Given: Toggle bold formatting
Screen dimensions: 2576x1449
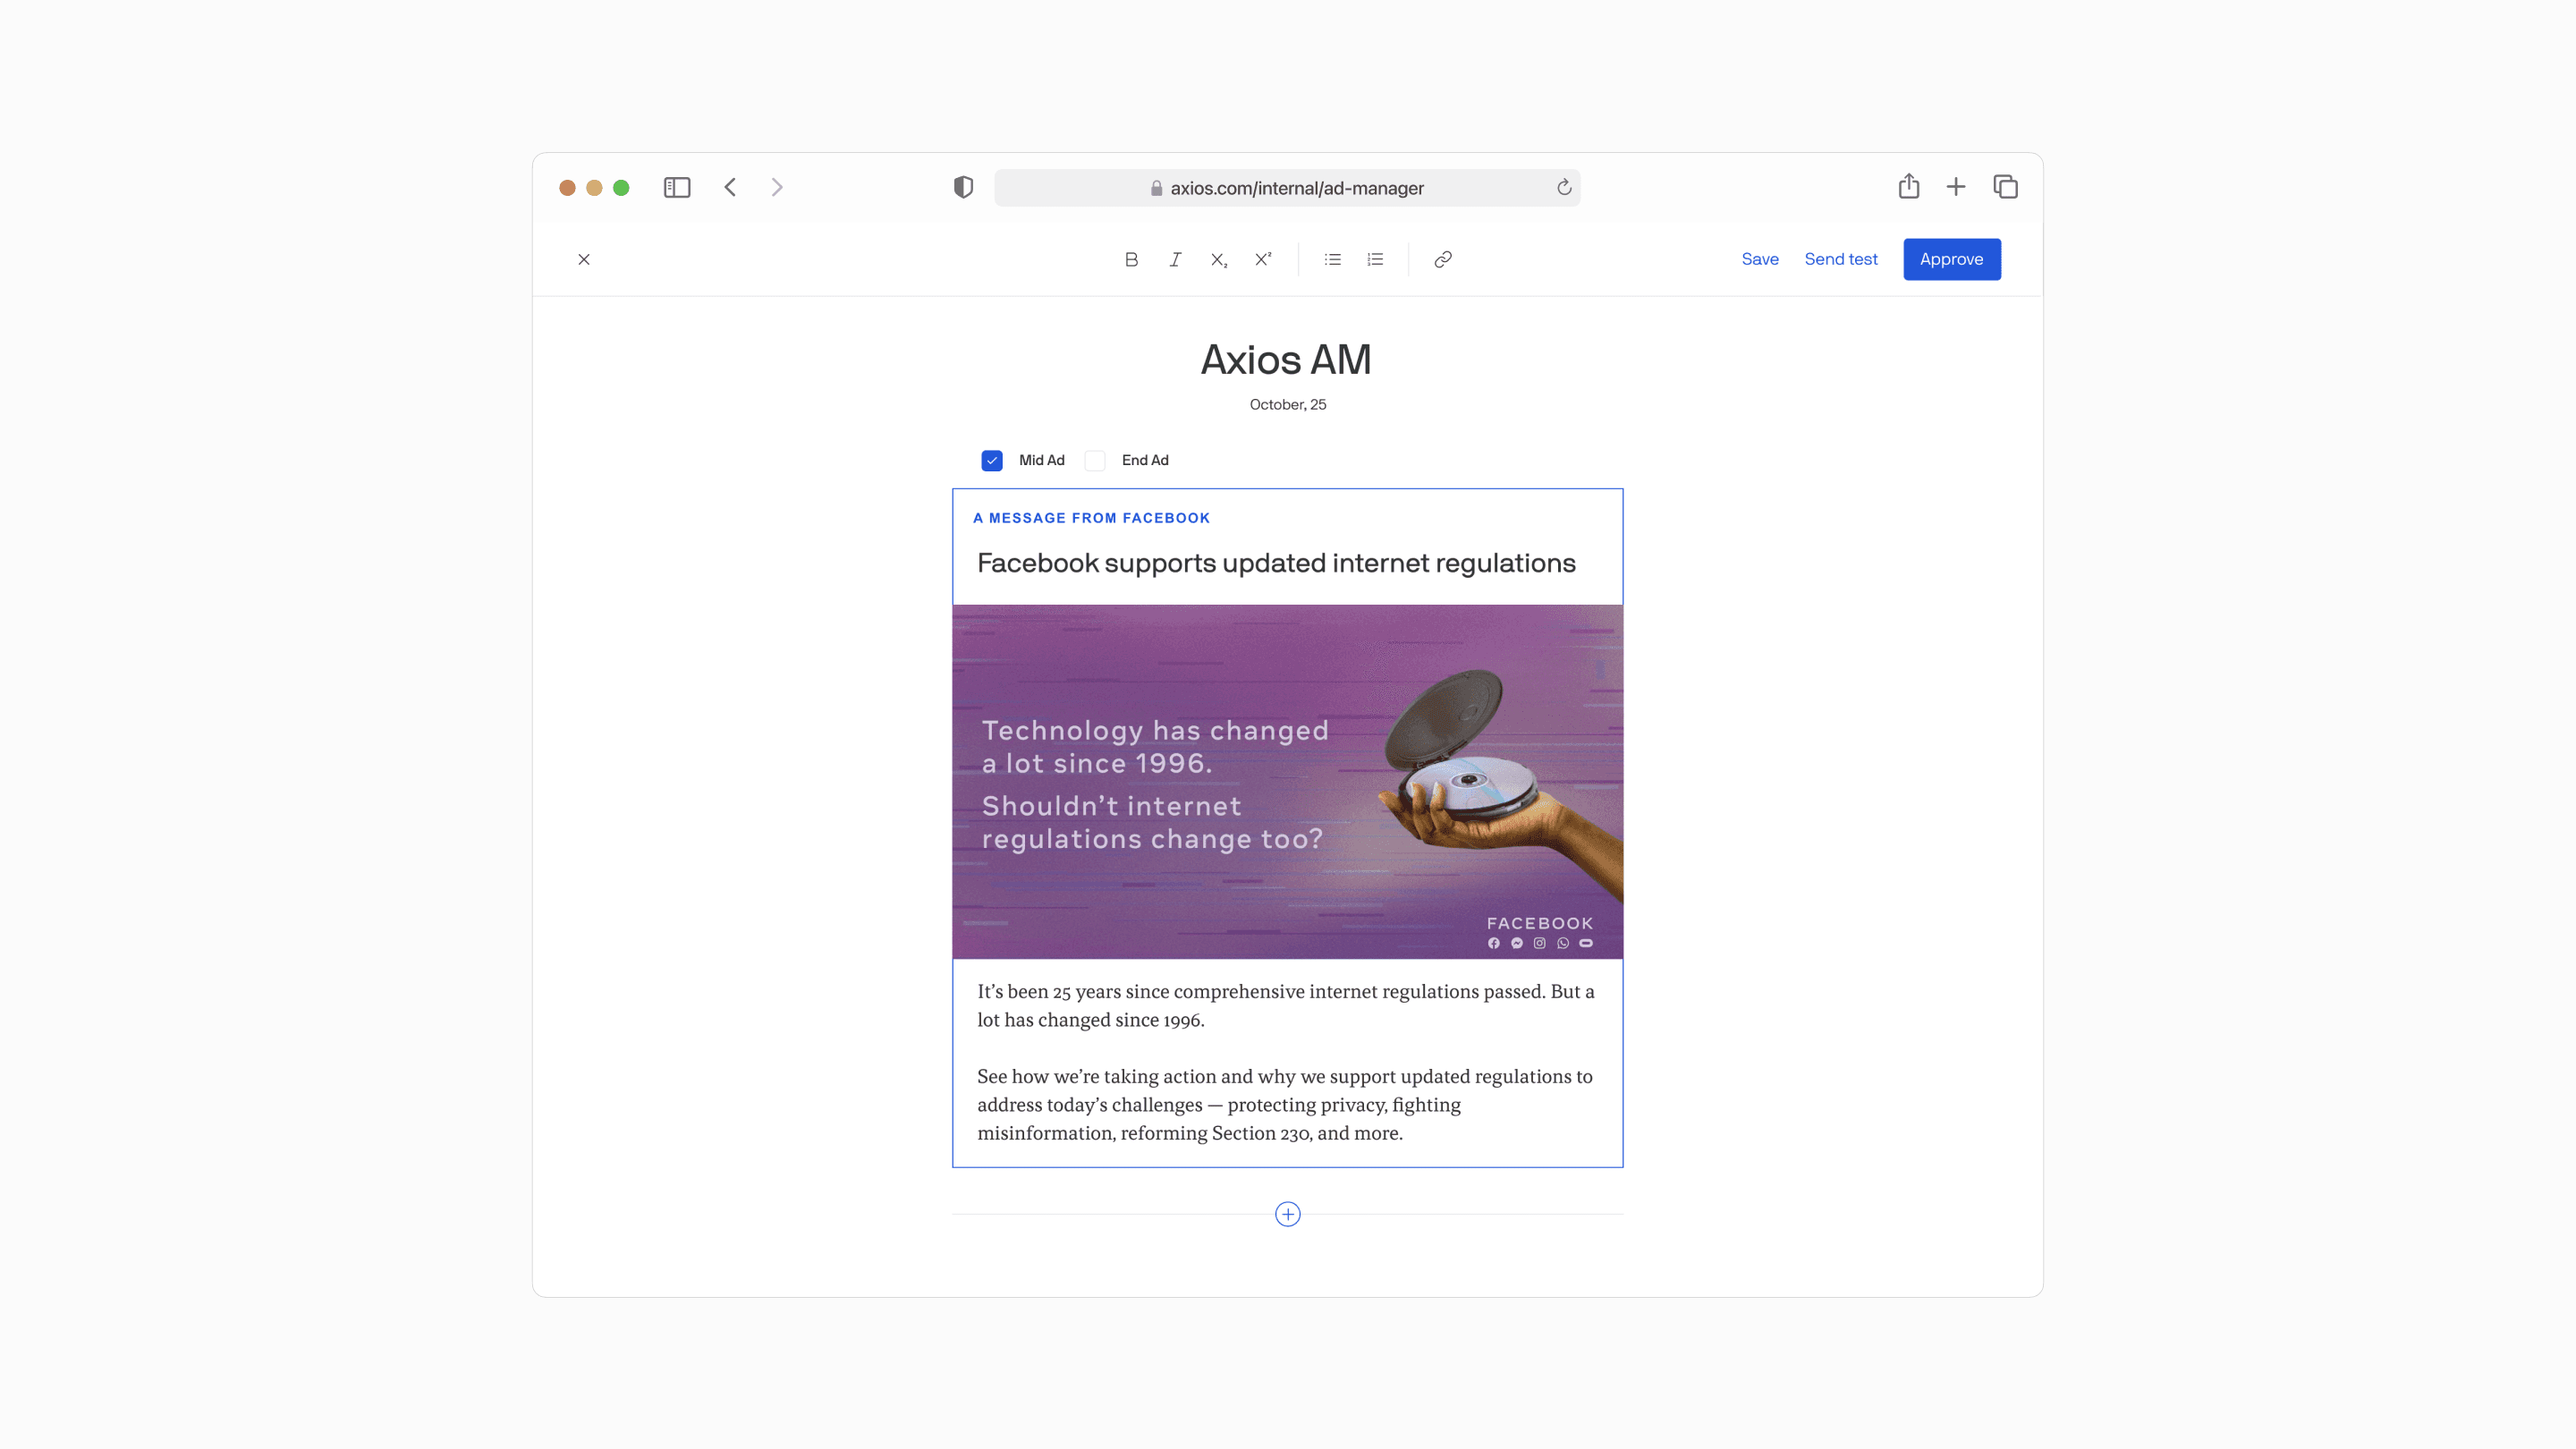Looking at the screenshot, I should (x=1131, y=259).
